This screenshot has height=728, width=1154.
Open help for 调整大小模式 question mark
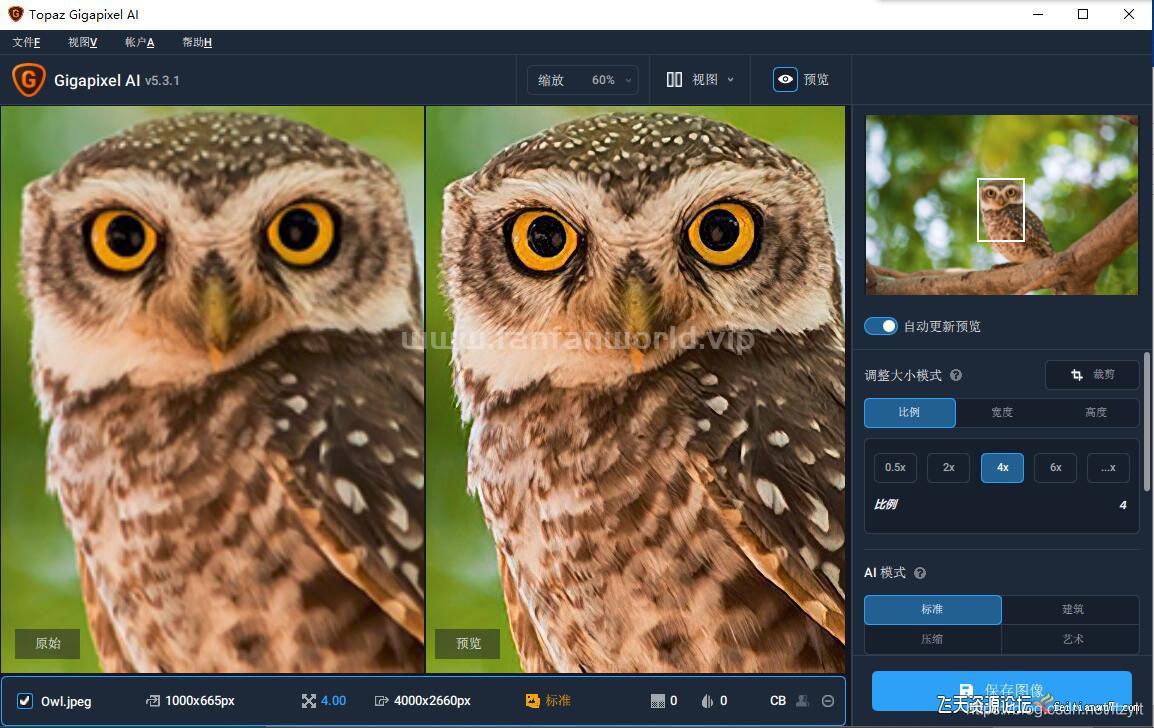(956, 376)
